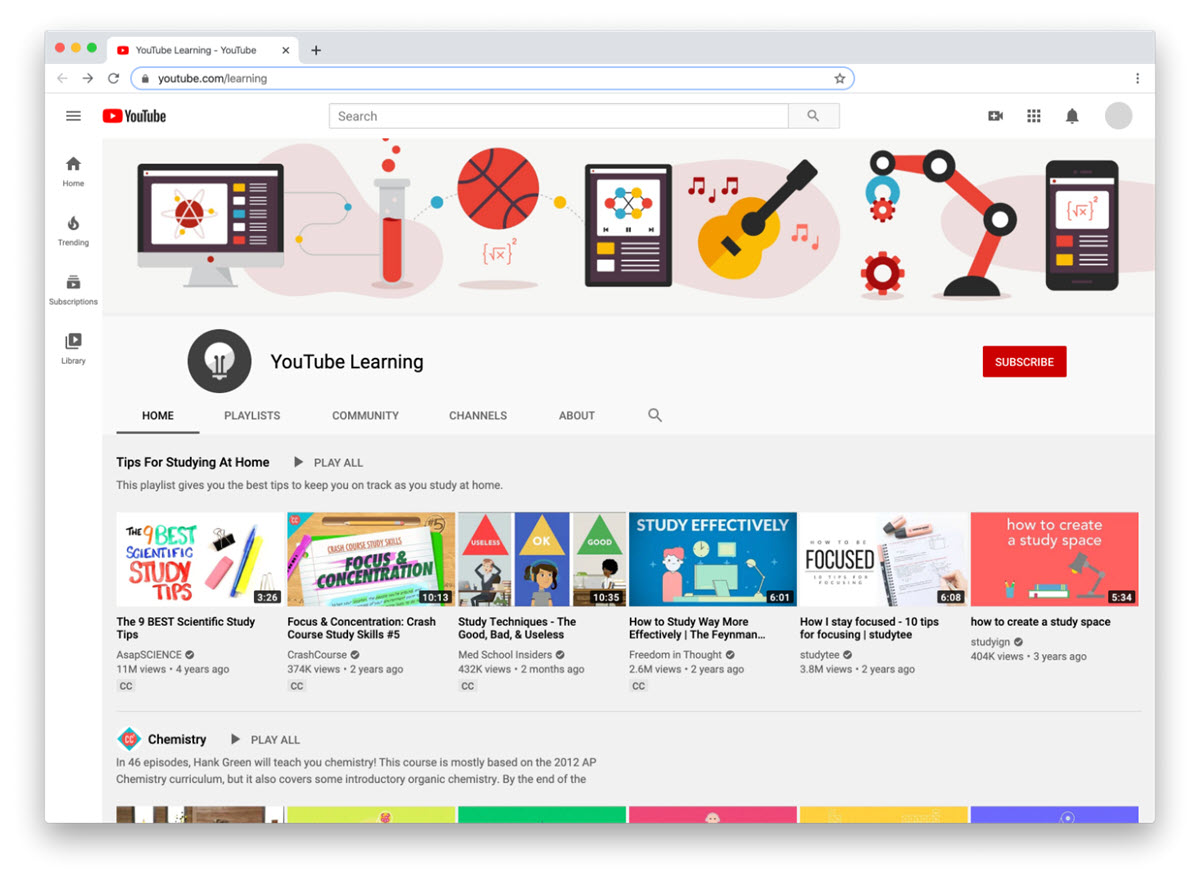Play all videos in Tips For Studying At Home
The width and height of the screenshot is (1200, 882).
[x=328, y=461]
